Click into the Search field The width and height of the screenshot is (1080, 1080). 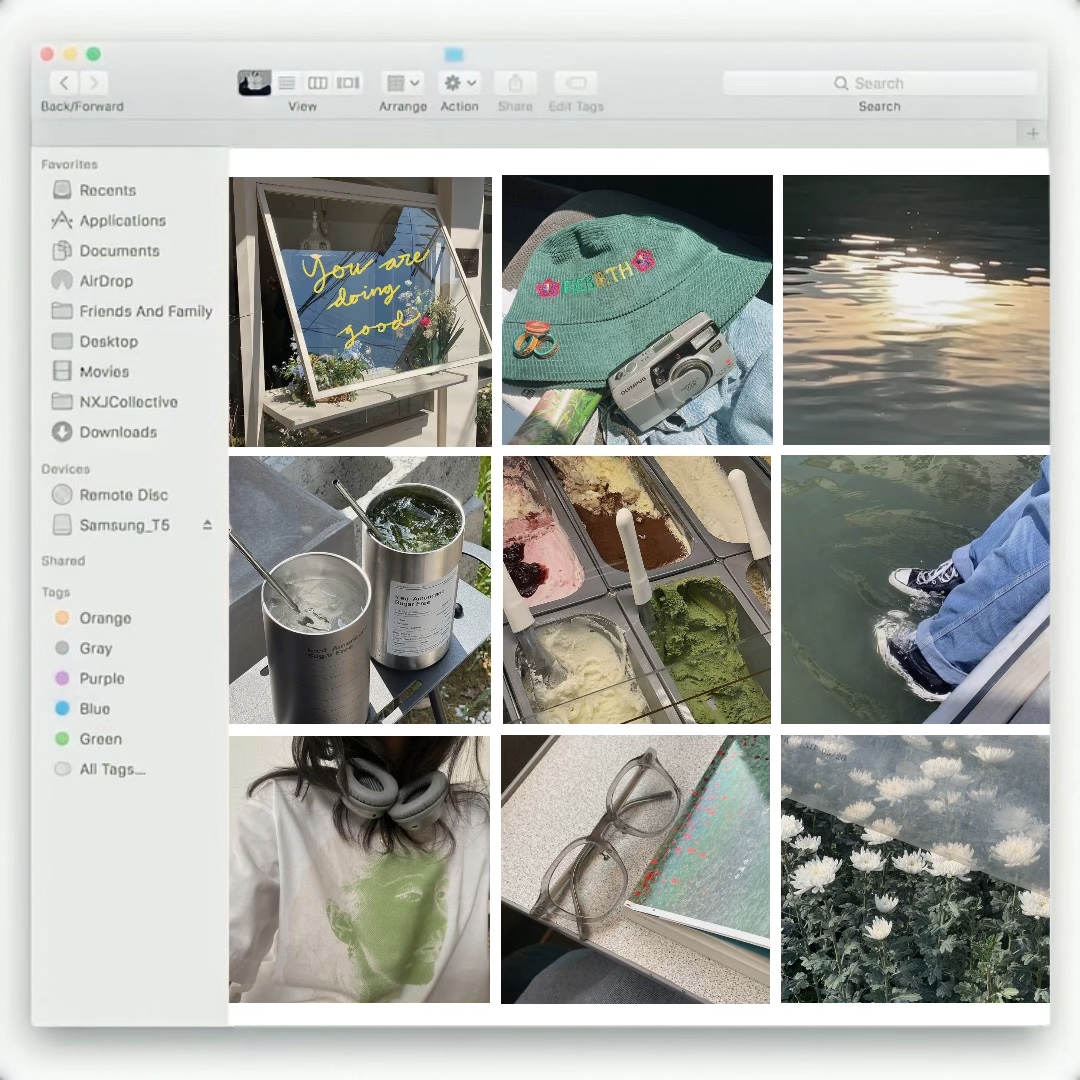coord(880,83)
